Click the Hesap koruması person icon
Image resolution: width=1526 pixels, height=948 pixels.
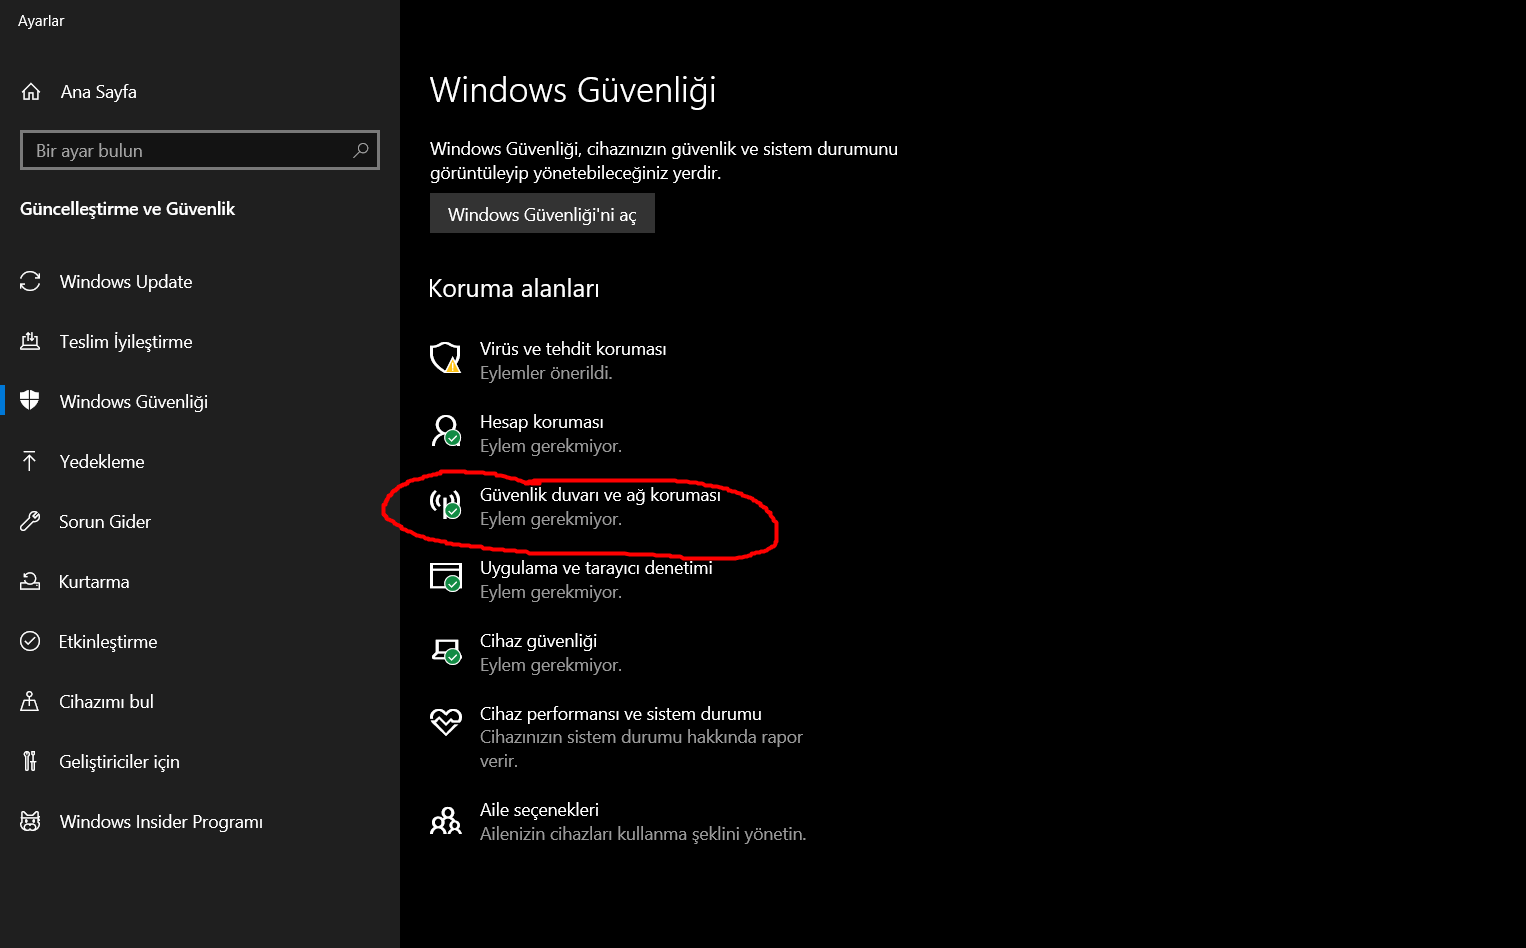pos(446,431)
